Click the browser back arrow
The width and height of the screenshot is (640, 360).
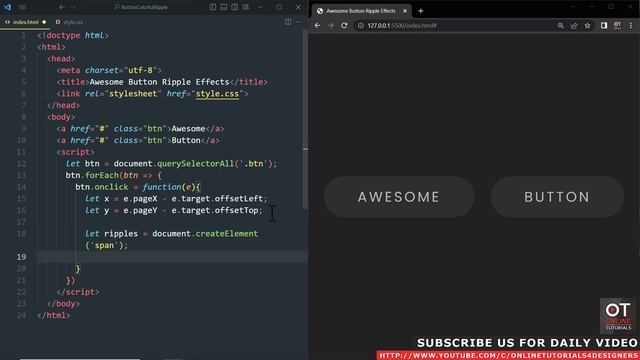pos(318,25)
